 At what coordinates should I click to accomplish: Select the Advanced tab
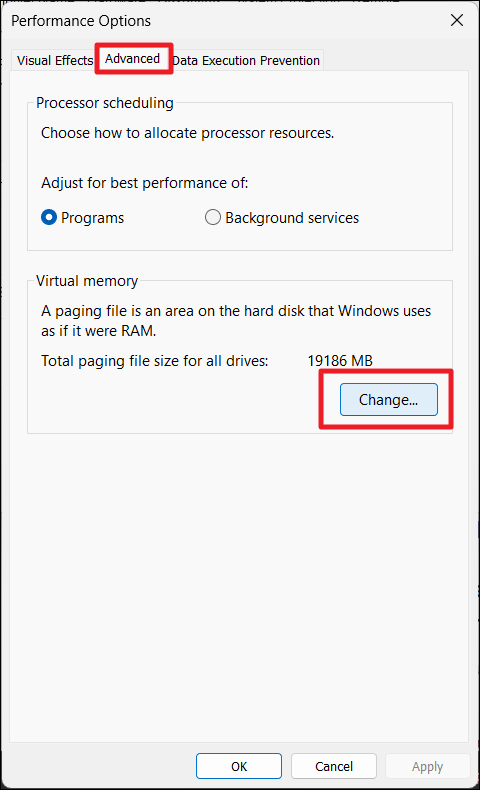(132, 59)
